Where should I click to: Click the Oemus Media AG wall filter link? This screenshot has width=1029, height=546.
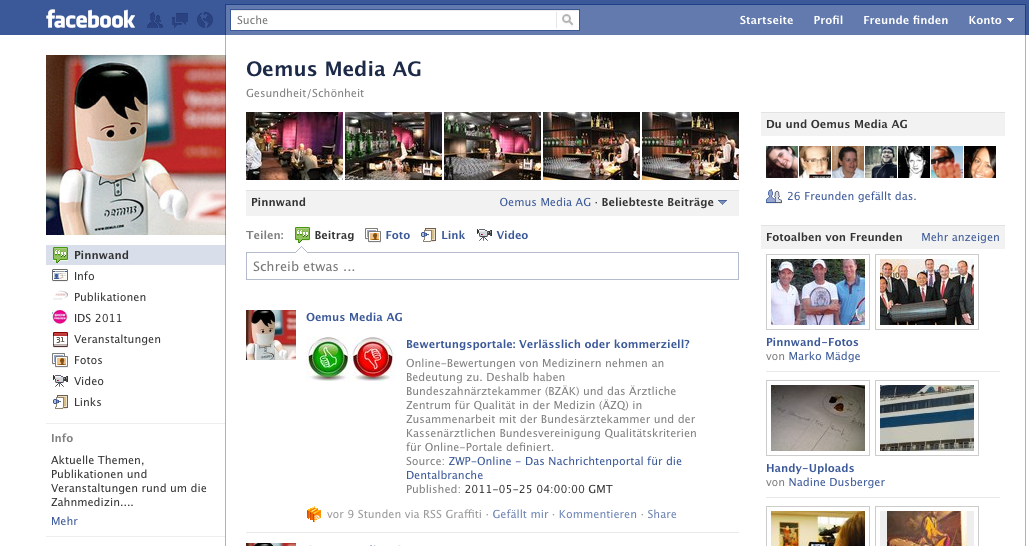pos(545,202)
